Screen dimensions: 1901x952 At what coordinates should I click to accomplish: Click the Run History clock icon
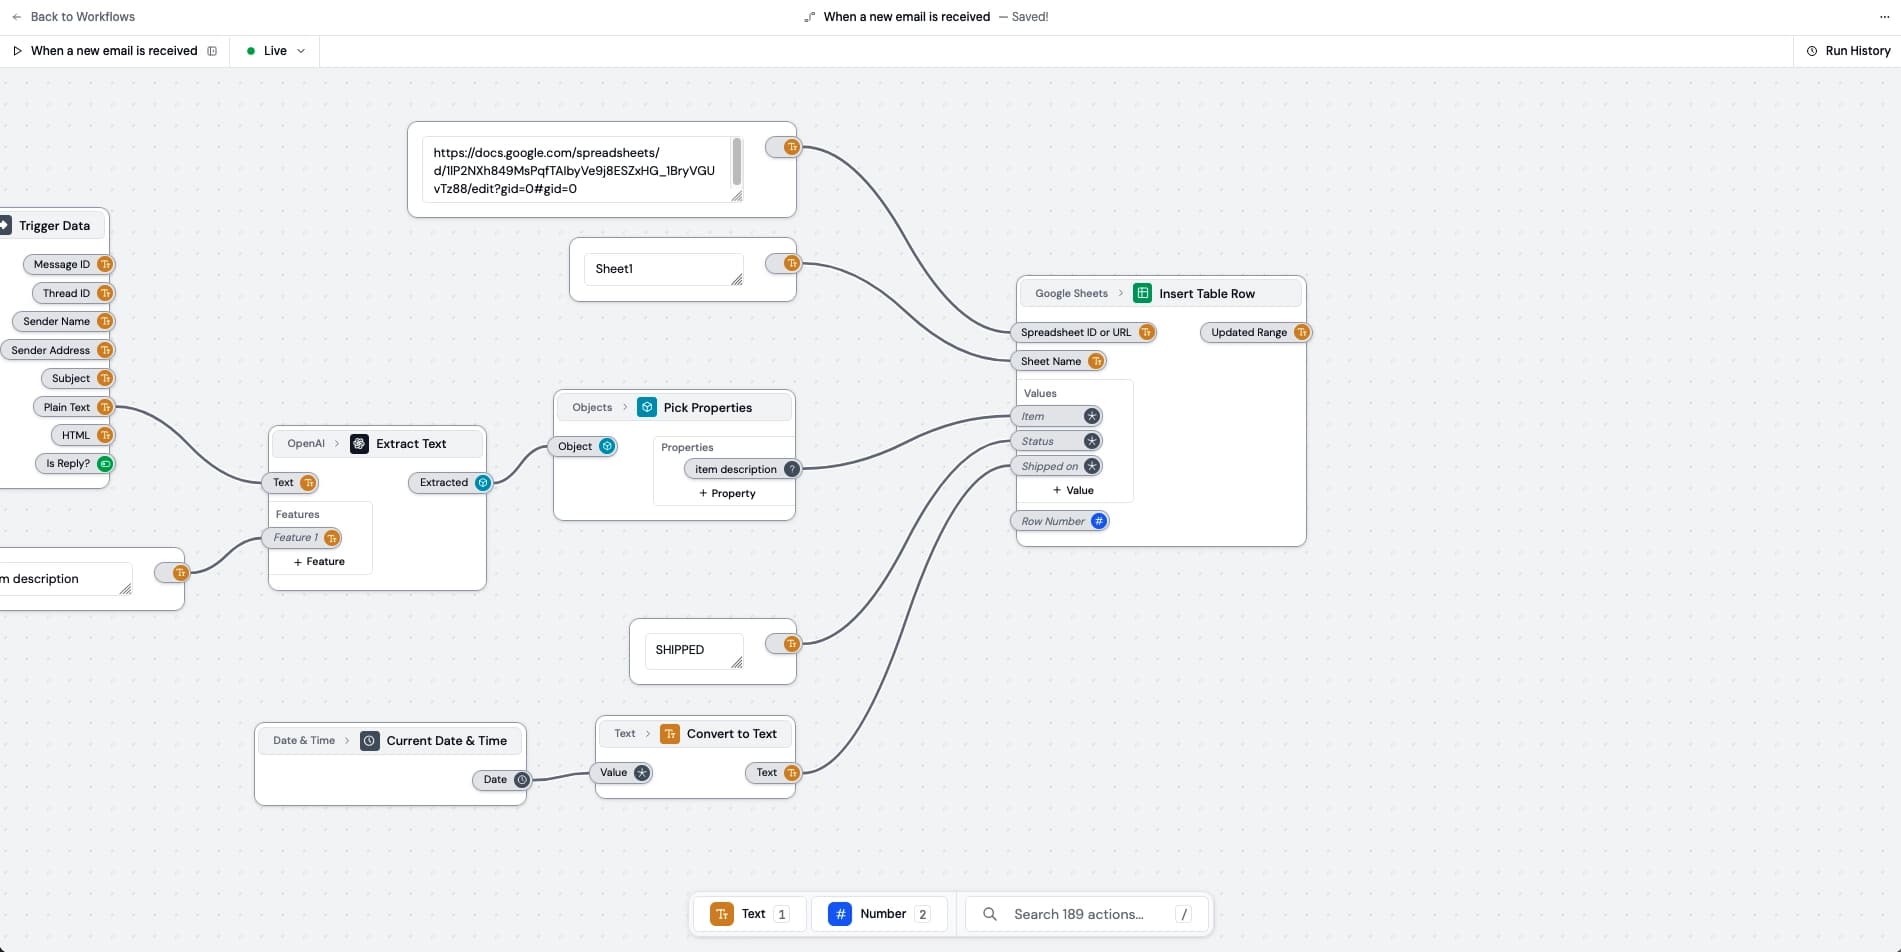point(1810,50)
